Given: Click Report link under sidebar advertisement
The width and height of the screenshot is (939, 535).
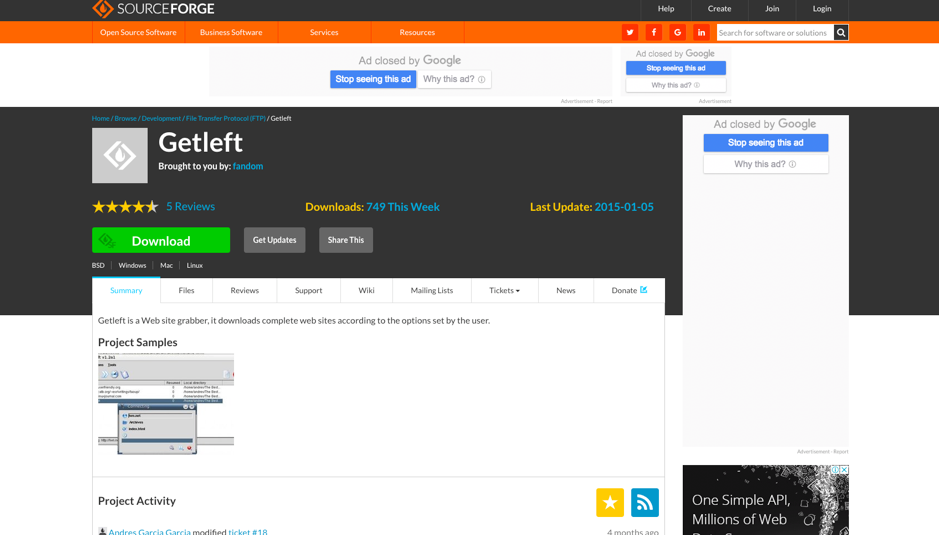Looking at the screenshot, I should (841, 452).
